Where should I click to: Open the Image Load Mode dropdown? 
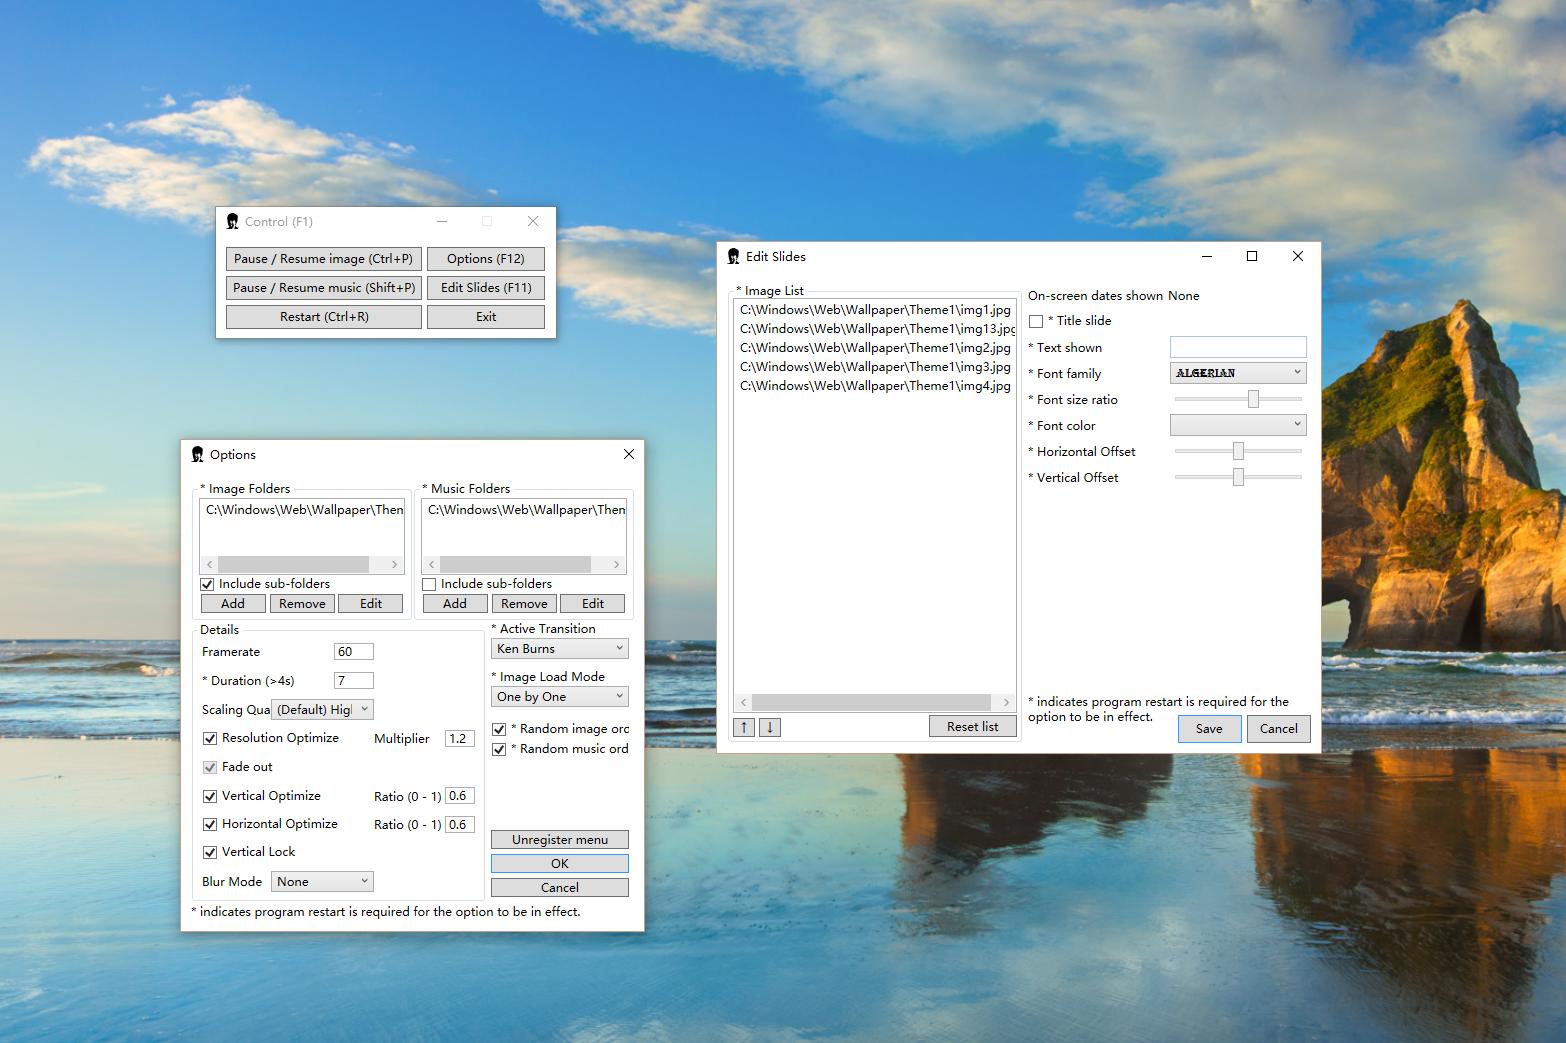click(560, 696)
